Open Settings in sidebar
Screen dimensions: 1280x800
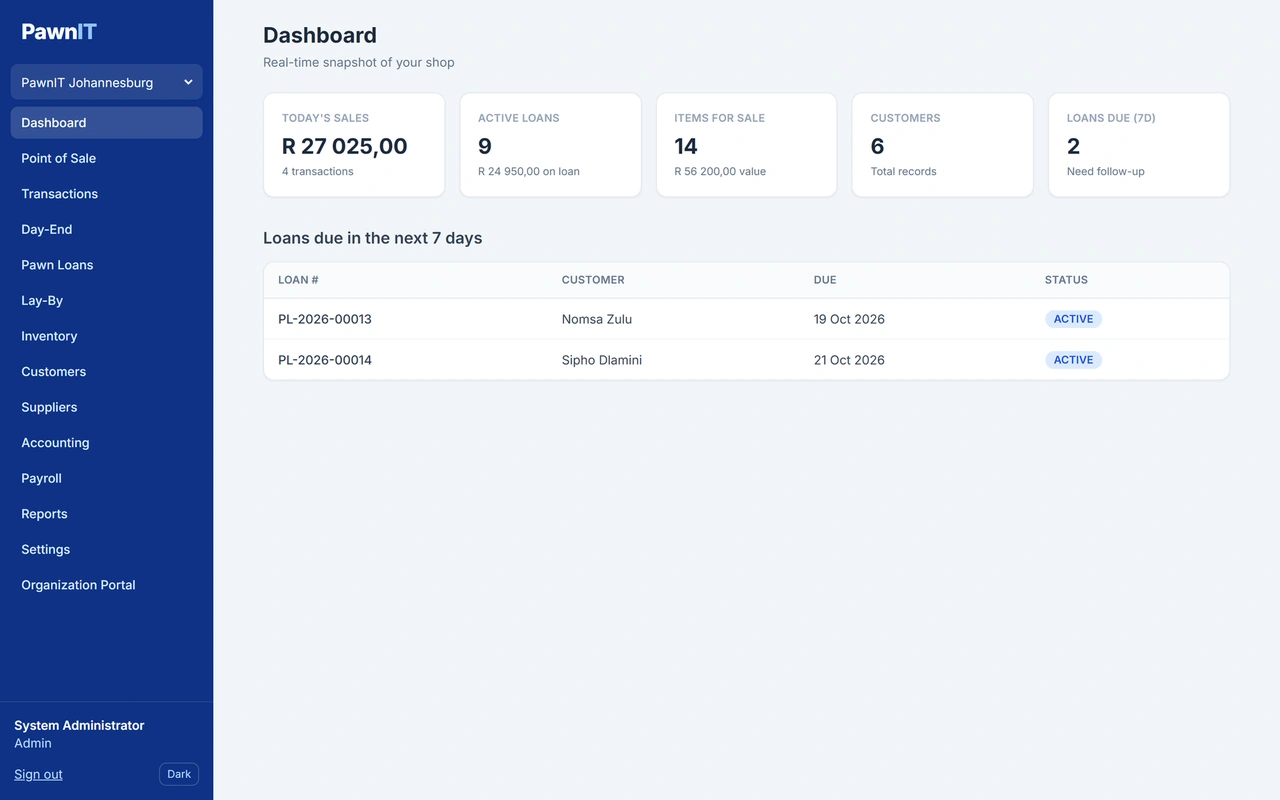[x=106, y=549]
